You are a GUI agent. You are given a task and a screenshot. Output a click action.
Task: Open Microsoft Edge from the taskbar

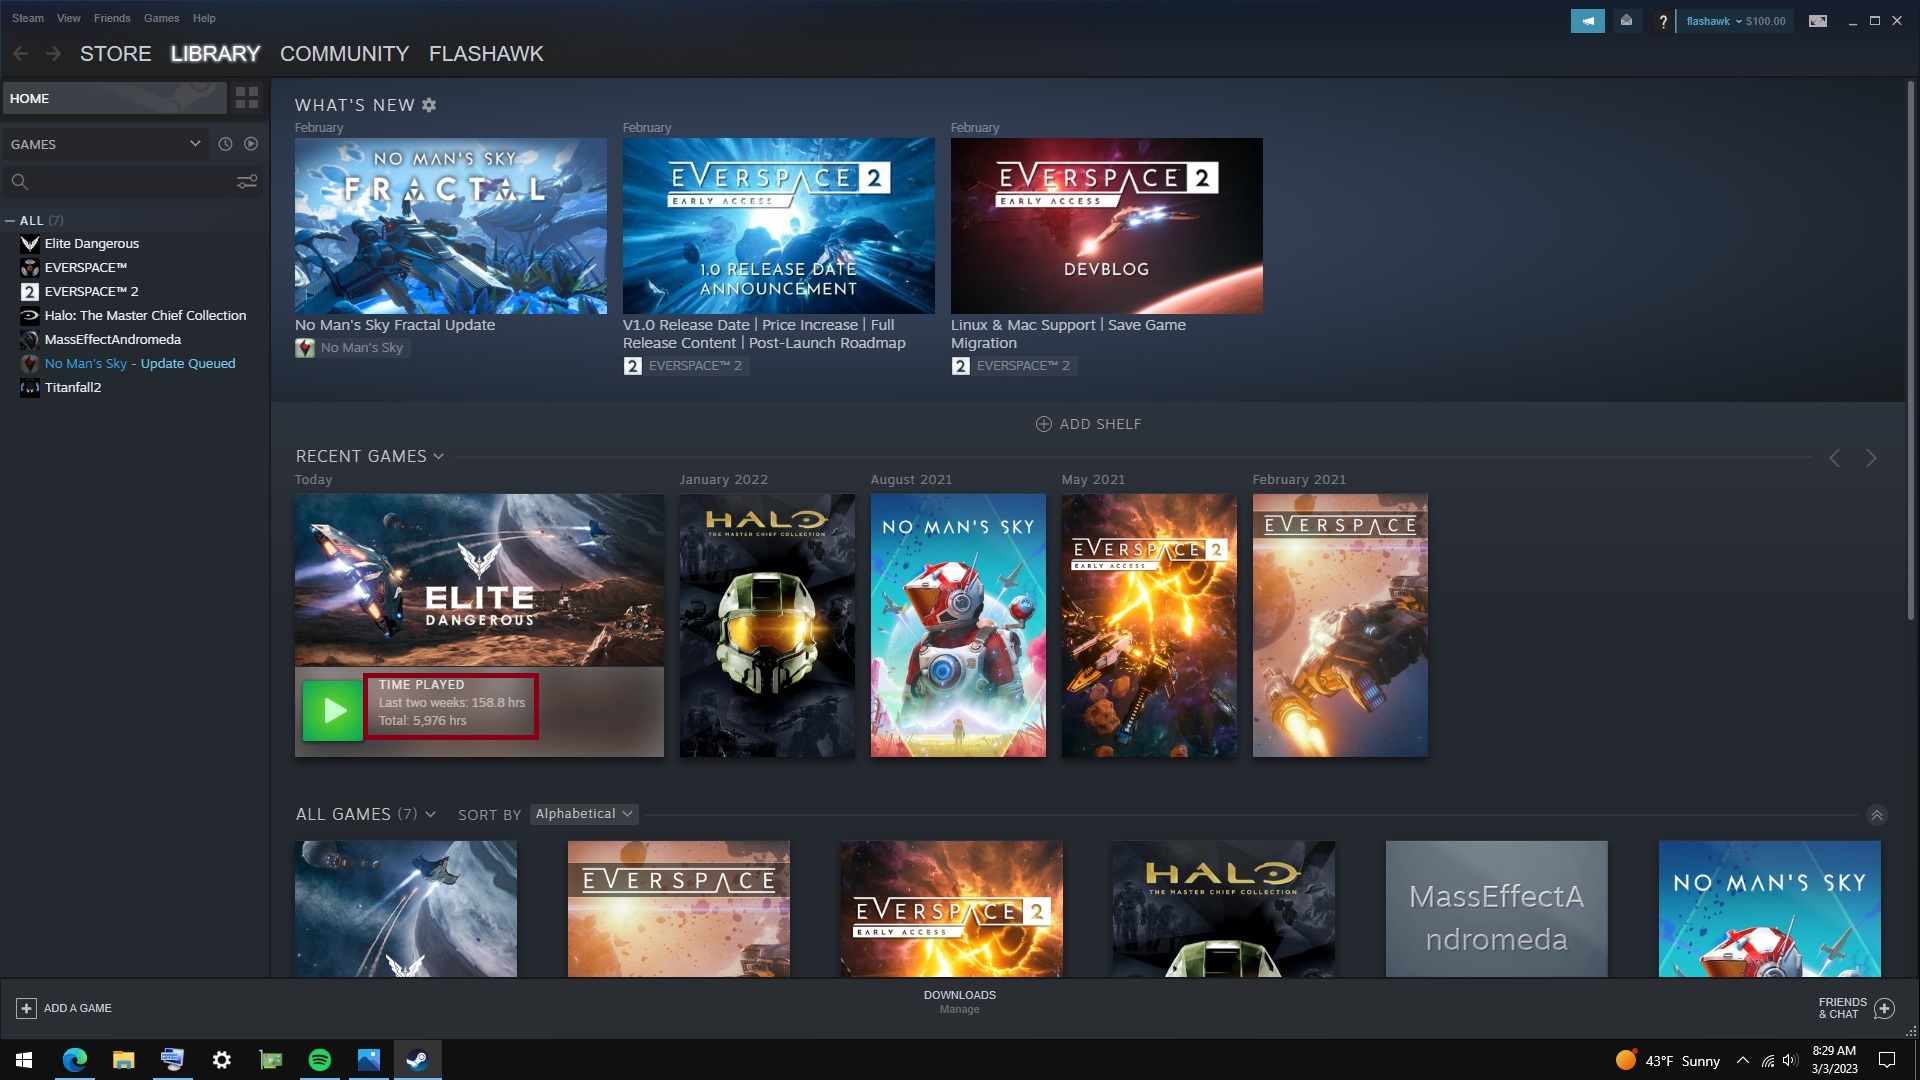point(74,1060)
